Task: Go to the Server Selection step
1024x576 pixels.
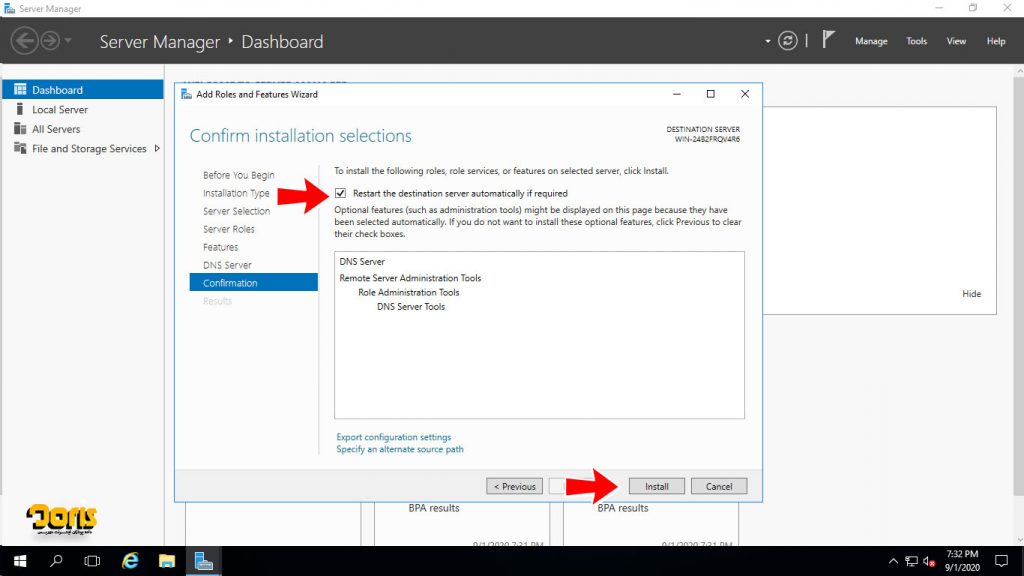Action: point(236,211)
